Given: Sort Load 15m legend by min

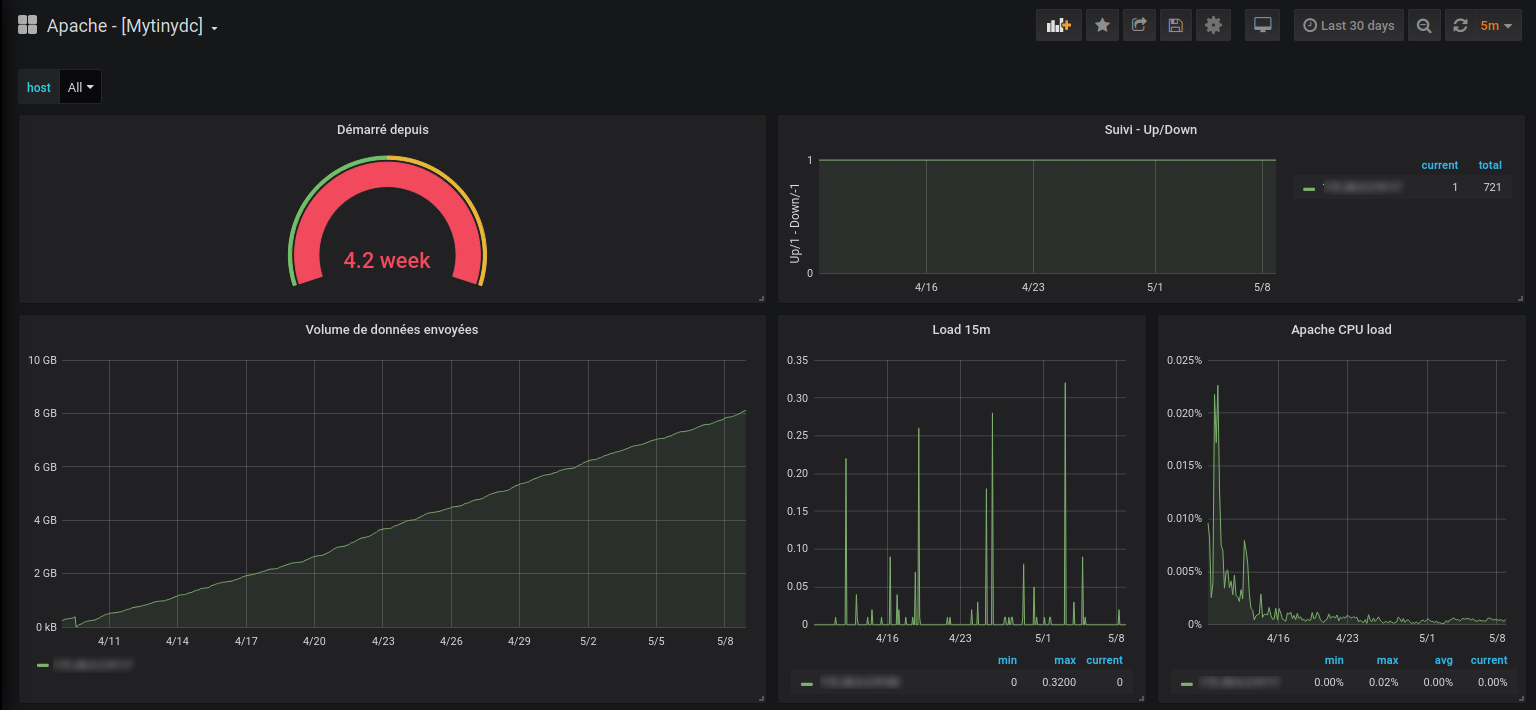Looking at the screenshot, I should (x=1007, y=660).
